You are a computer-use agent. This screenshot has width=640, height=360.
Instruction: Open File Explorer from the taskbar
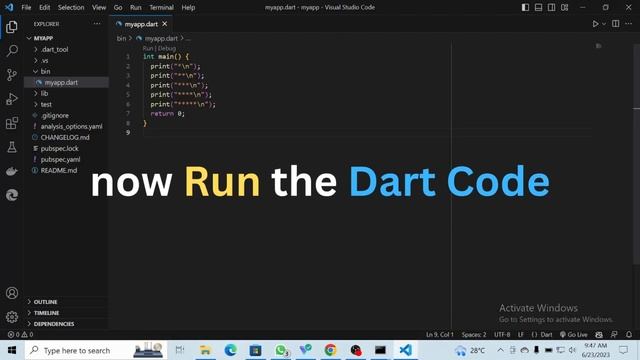[205, 350]
